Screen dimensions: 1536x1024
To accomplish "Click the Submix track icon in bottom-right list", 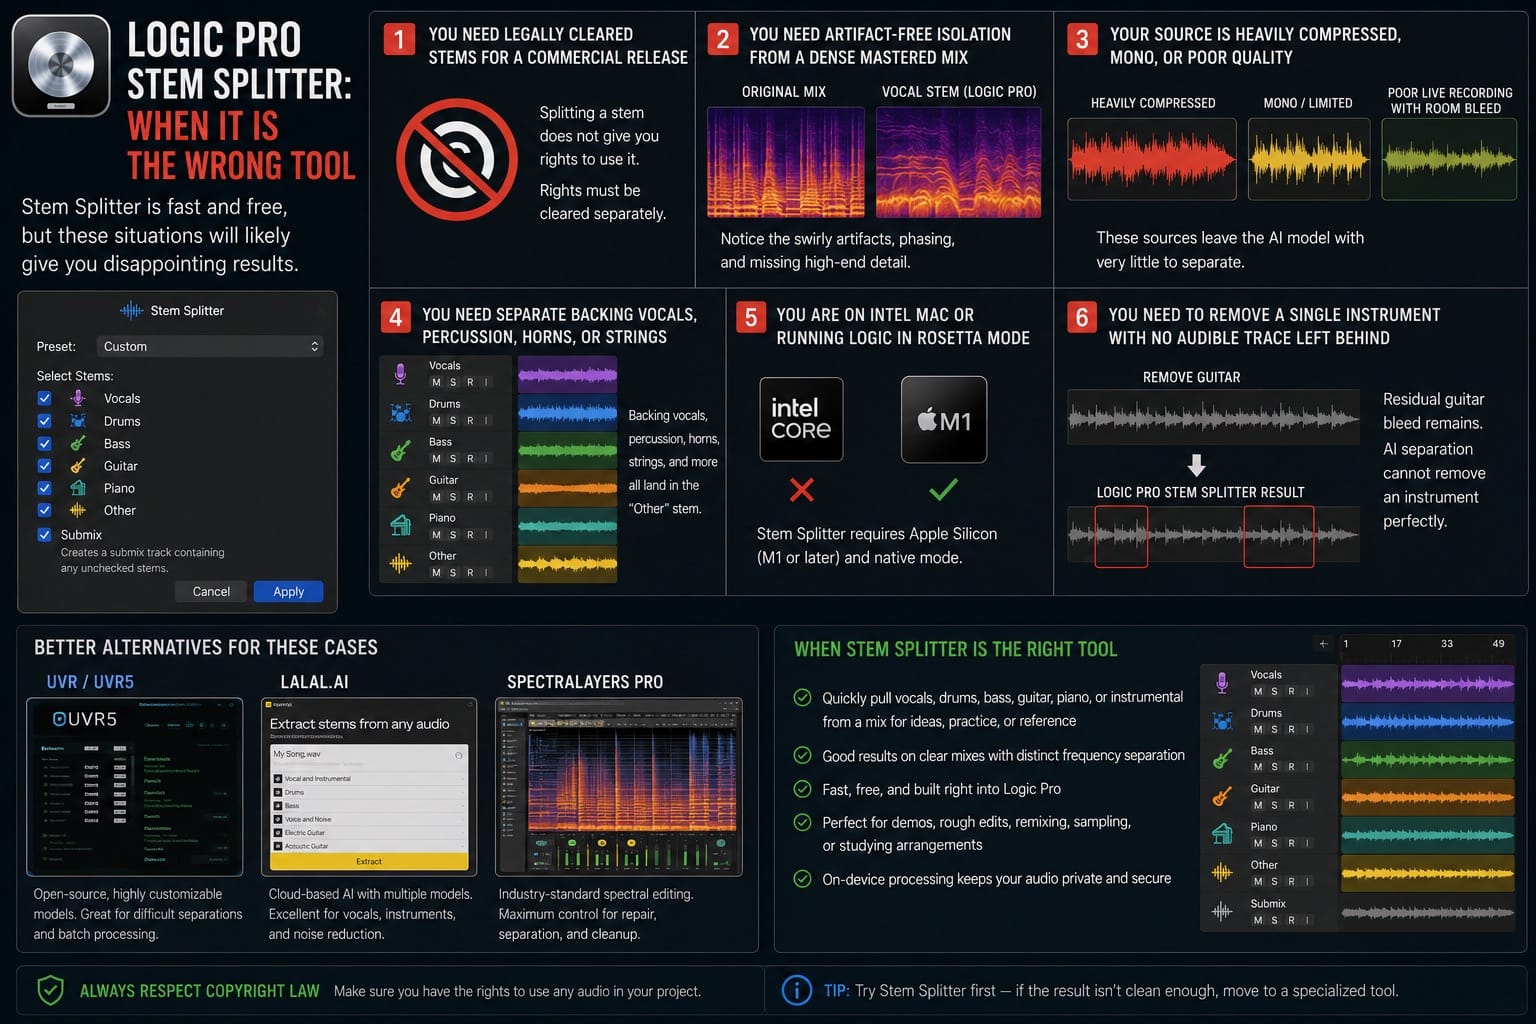I will click(1222, 911).
